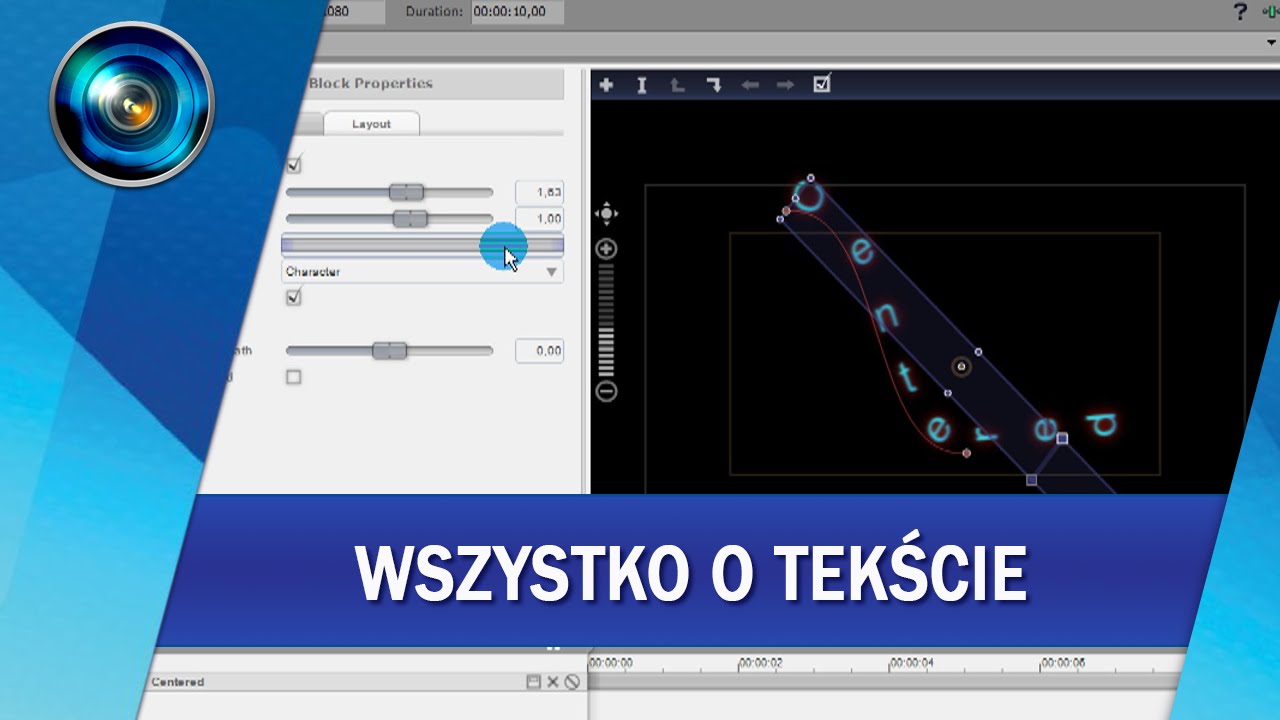Toggle the checkbox below Character dropdown
The height and width of the screenshot is (720, 1280).
point(294,297)
